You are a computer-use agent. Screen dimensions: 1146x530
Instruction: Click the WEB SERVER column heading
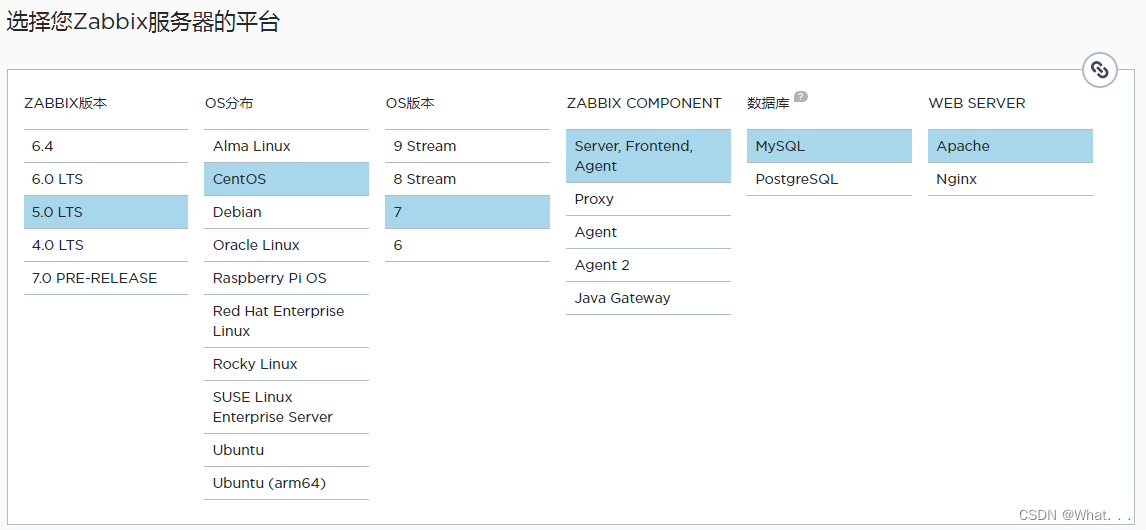click(976, 103)
